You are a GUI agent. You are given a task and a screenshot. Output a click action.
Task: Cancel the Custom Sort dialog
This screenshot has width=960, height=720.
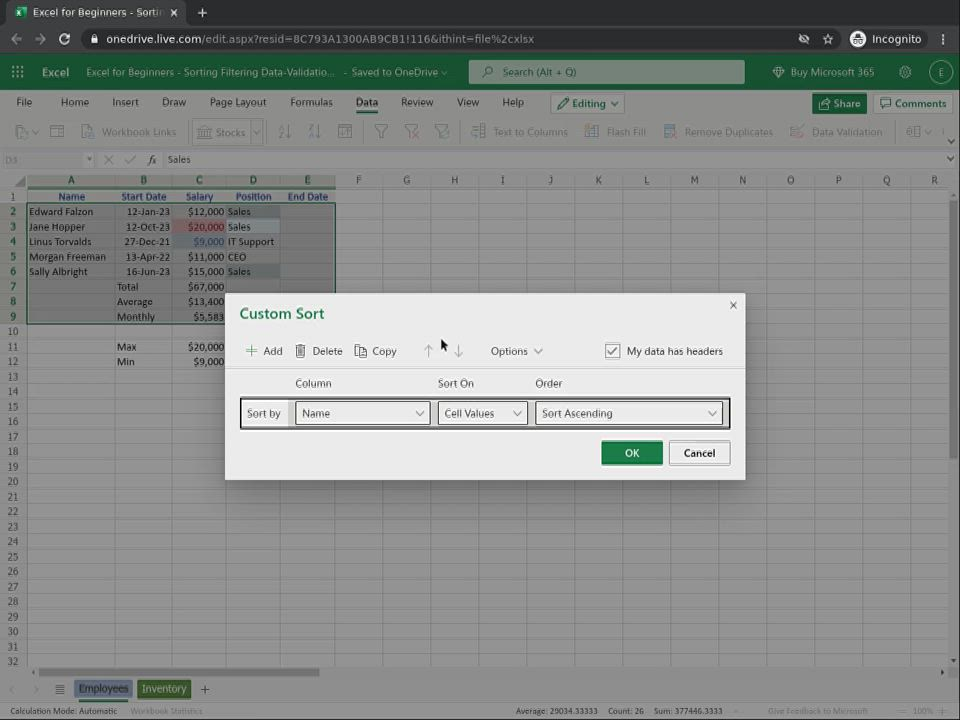[x=699, y=453]
